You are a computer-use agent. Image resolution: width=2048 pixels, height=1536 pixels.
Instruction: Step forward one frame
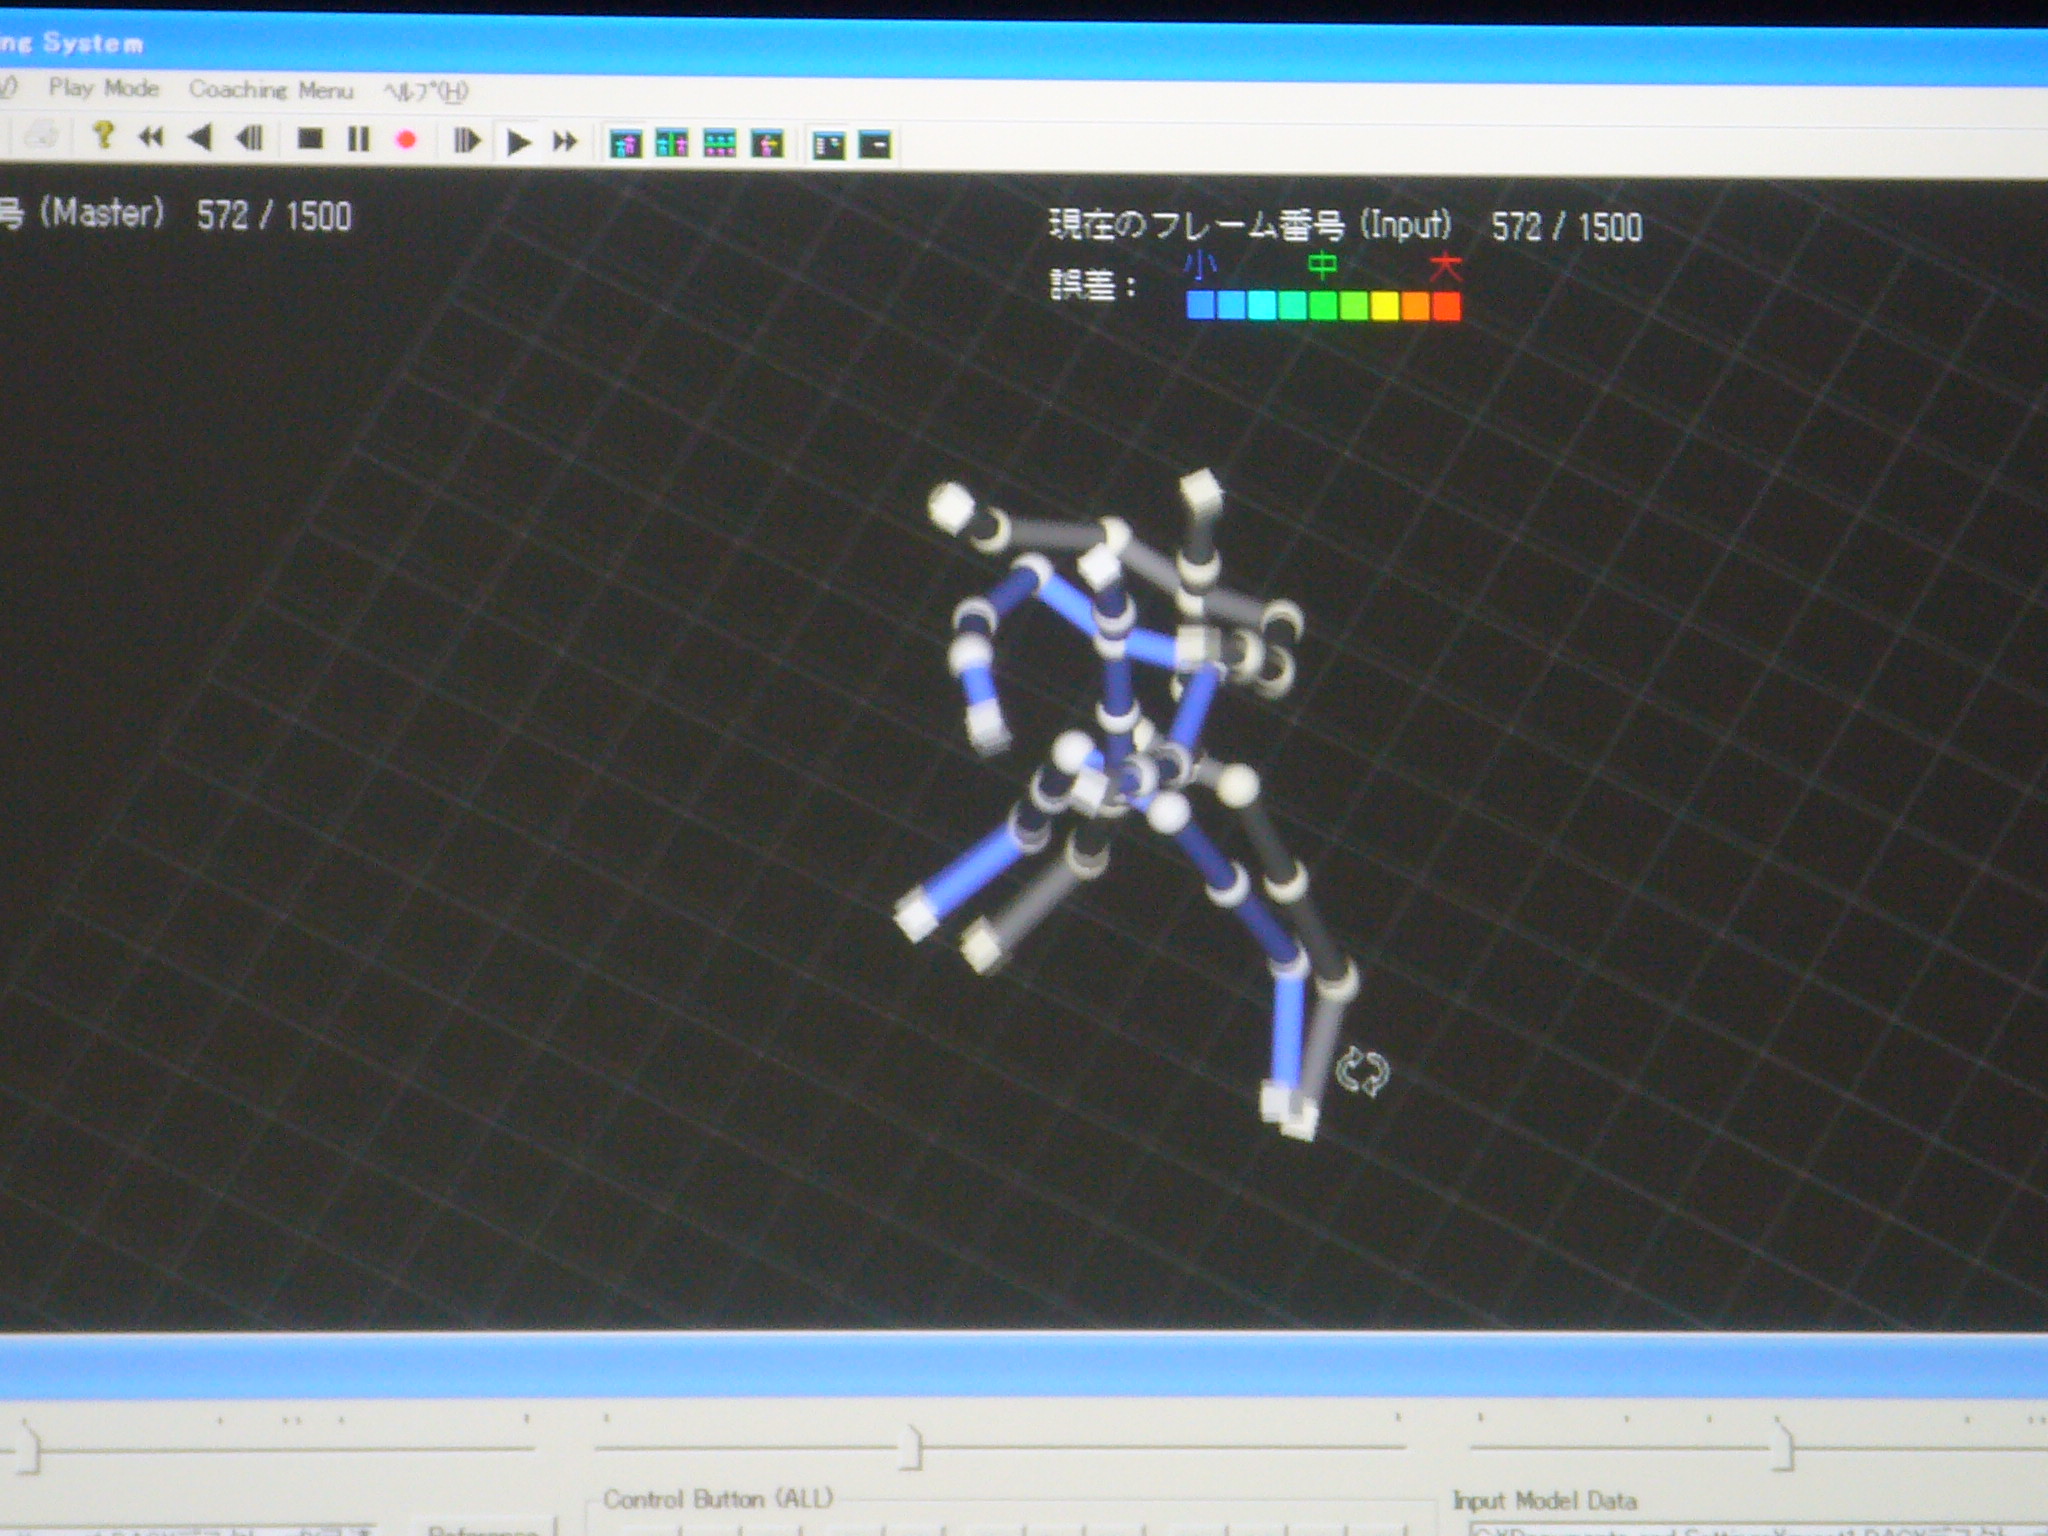click(466, 141)
